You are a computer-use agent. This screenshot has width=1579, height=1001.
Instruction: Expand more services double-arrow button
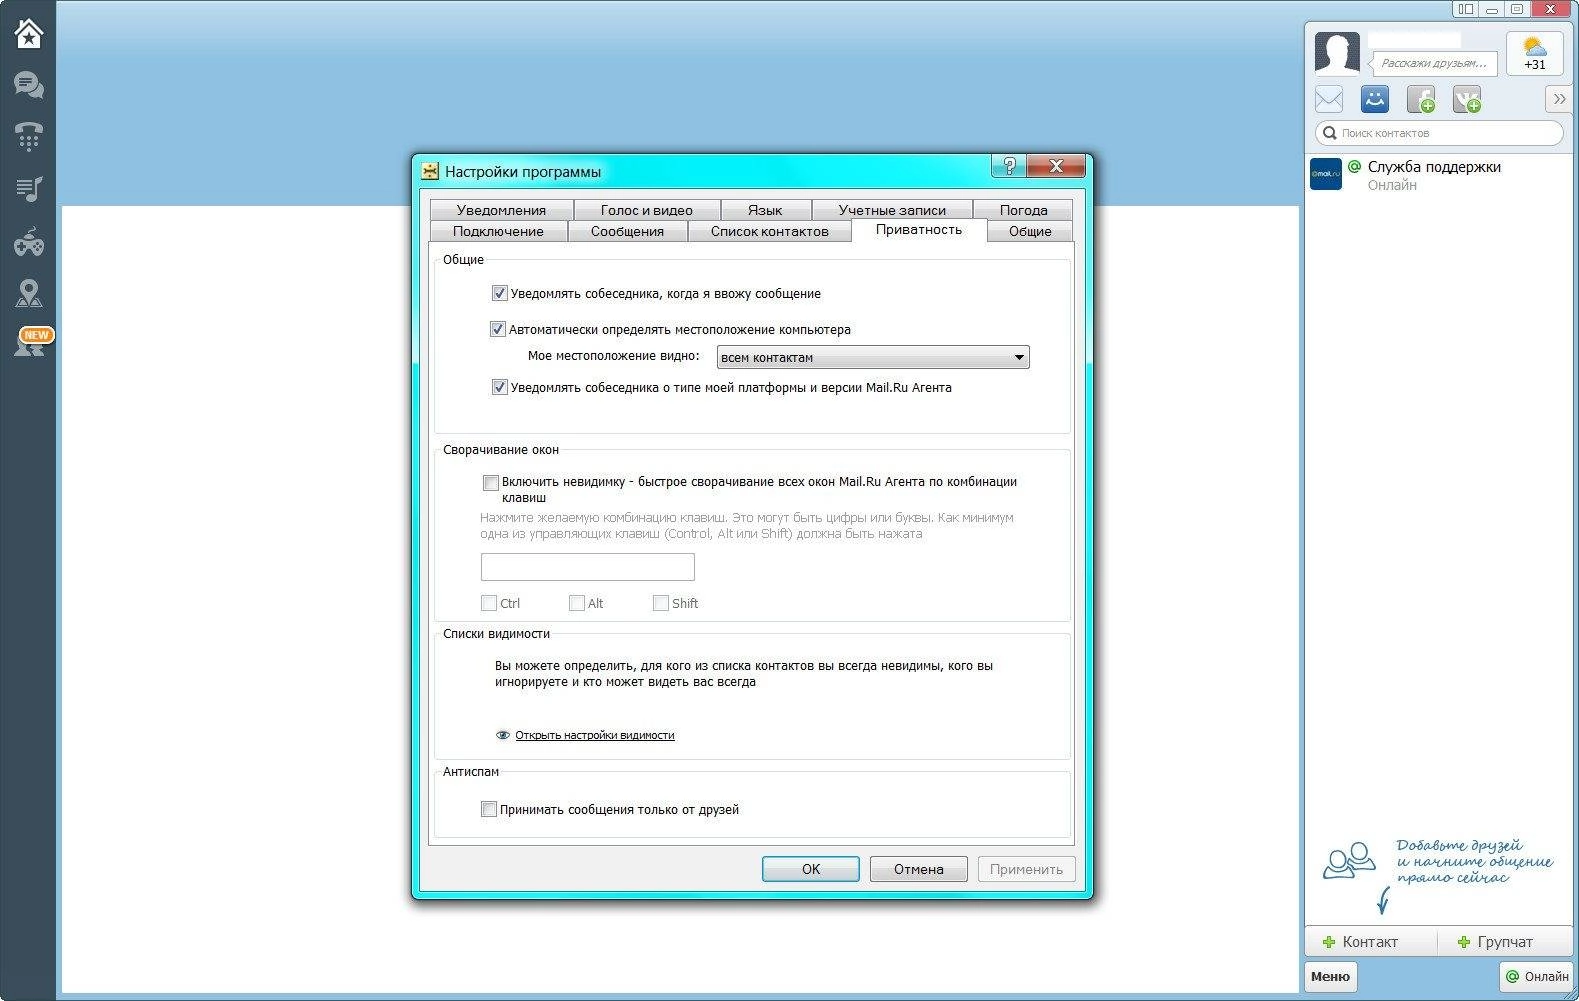pos(1558,99)
